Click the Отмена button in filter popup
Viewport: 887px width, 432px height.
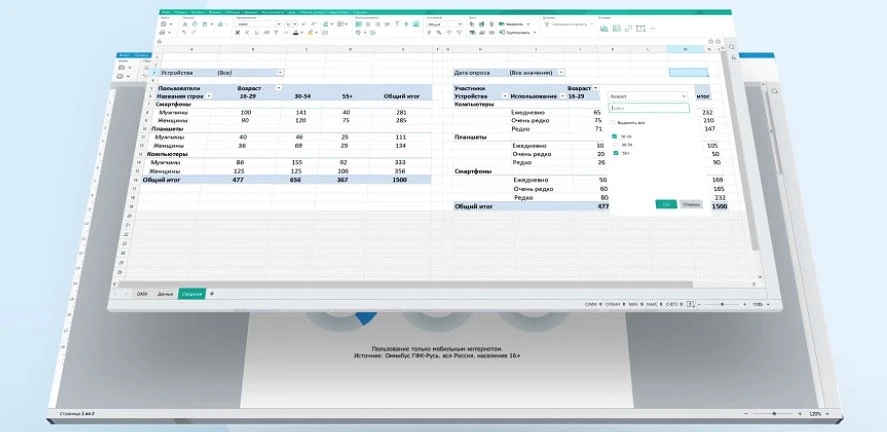691,204
